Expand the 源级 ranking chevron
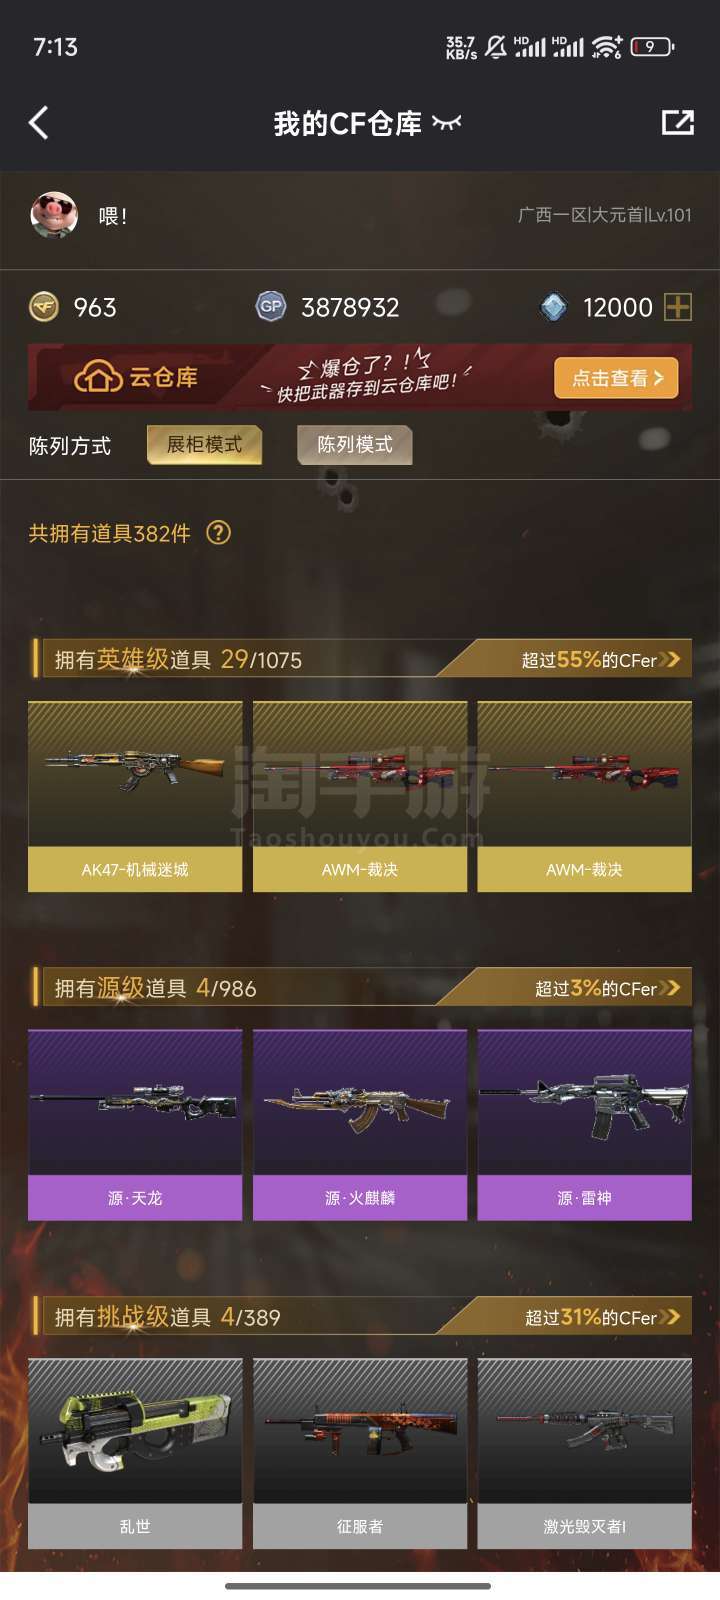 pos(670,988)
